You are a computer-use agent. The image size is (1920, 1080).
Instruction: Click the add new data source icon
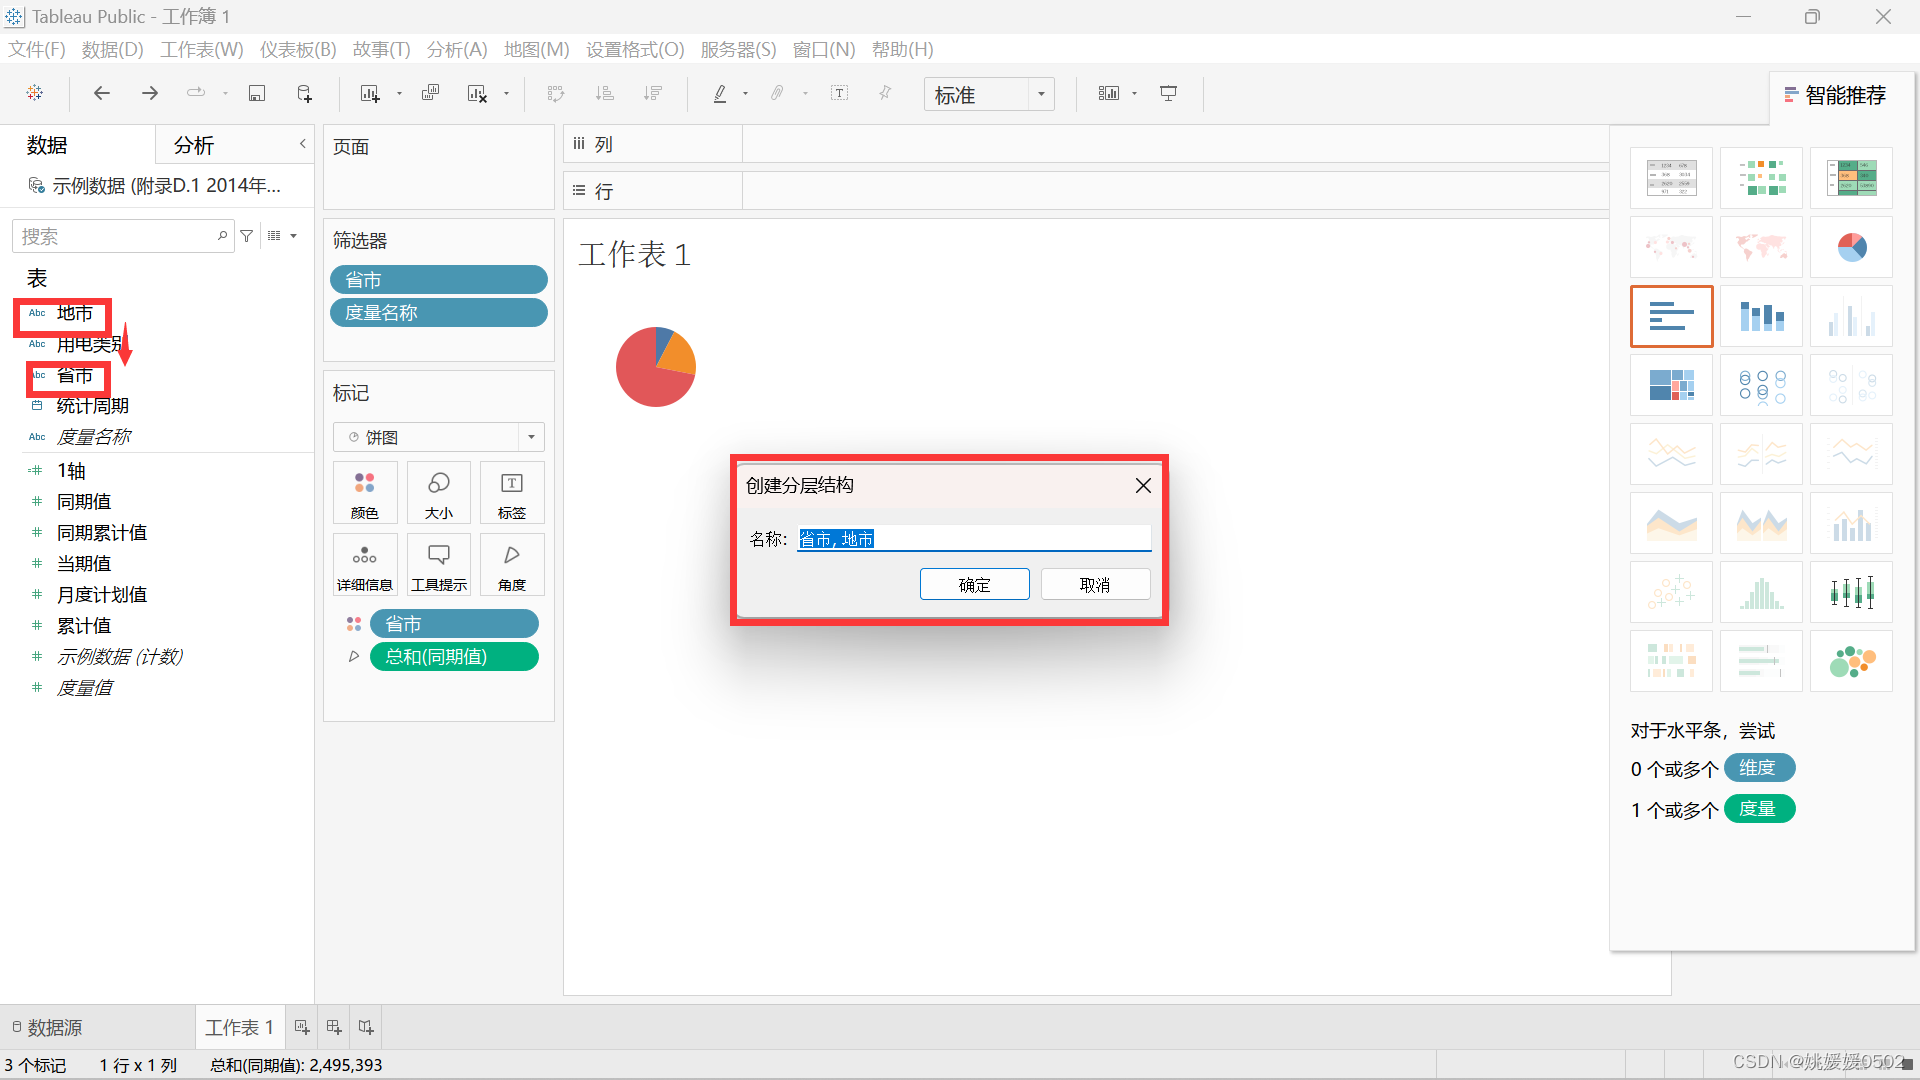tap(305, 94)
